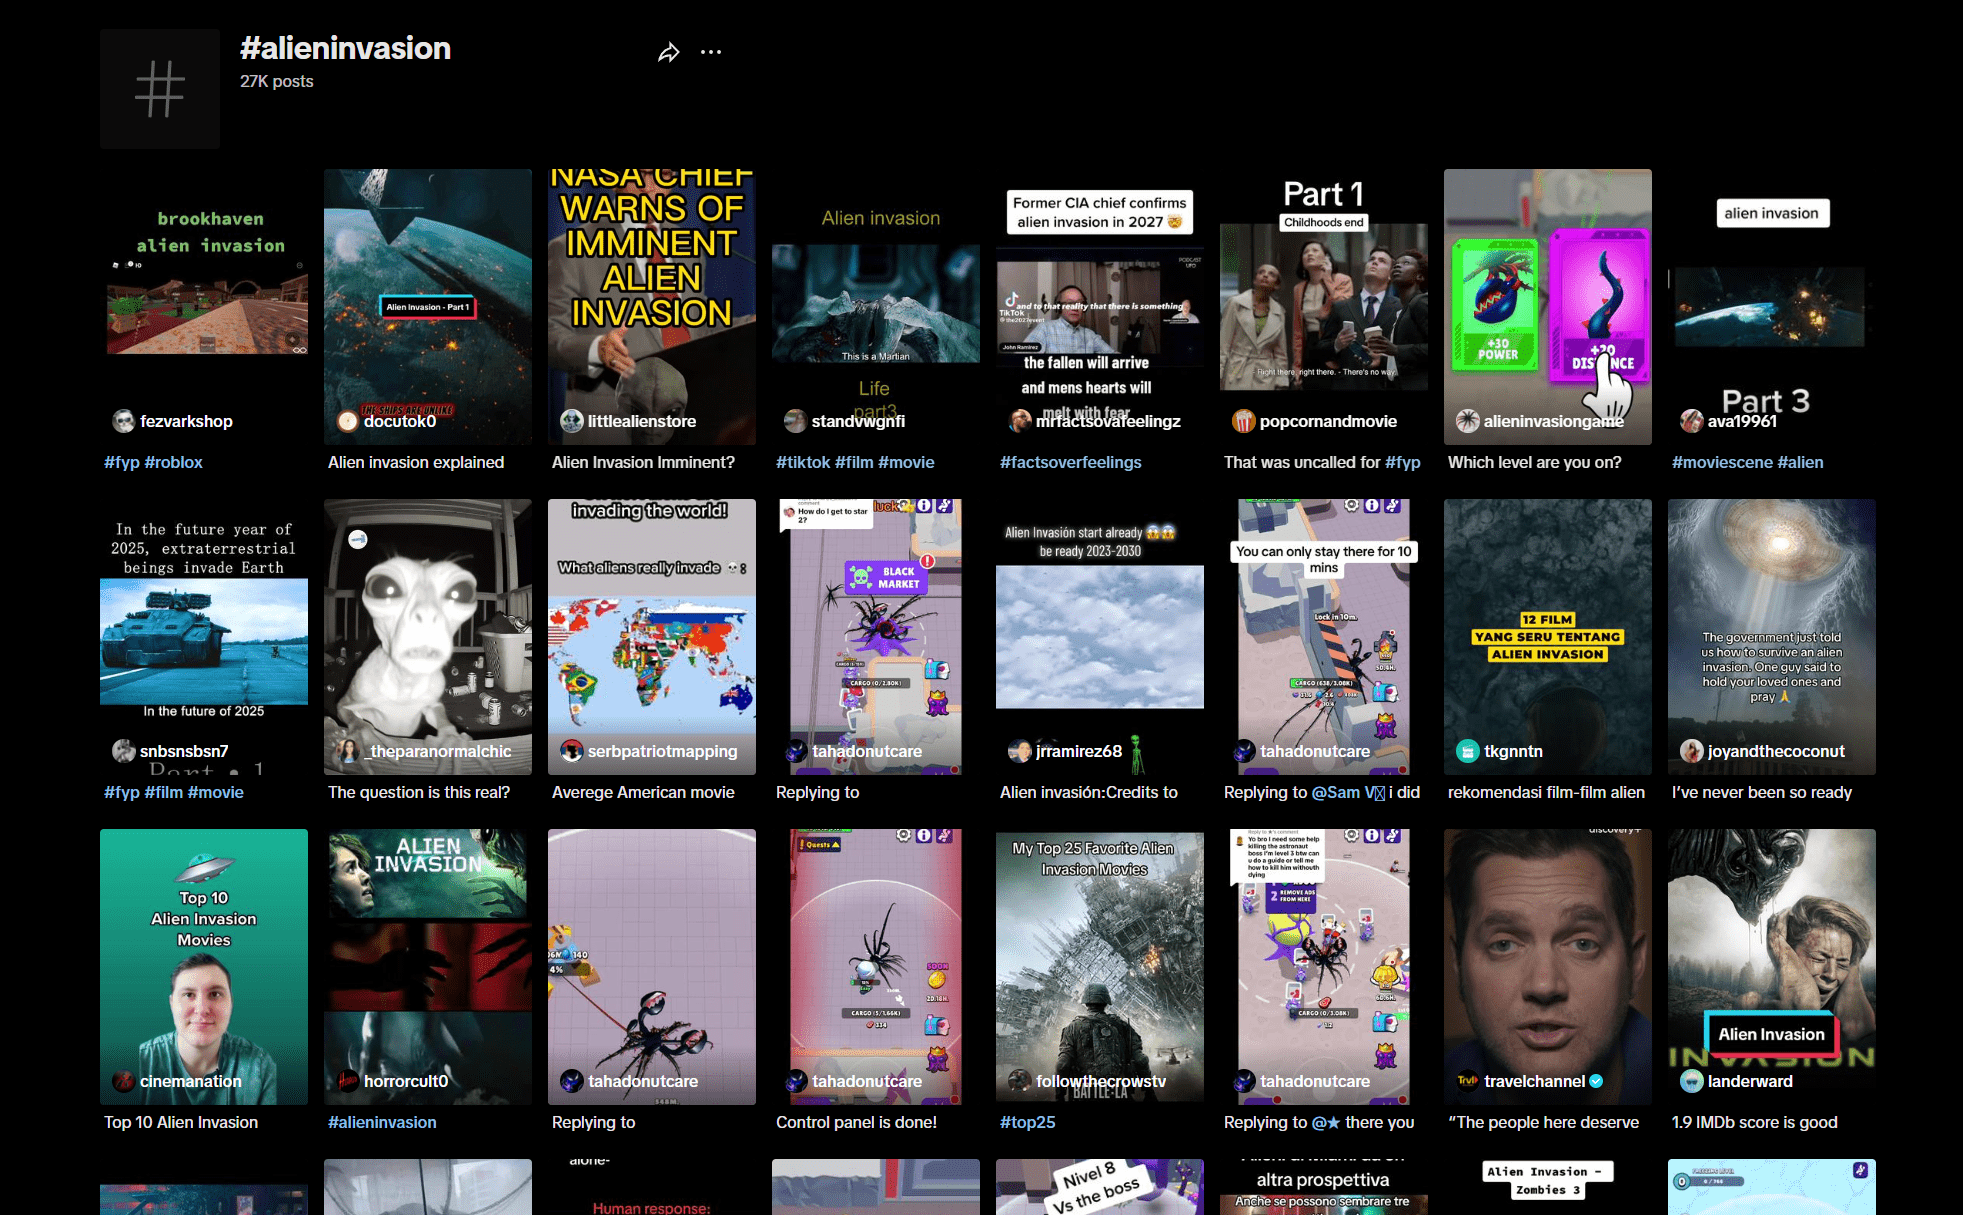
Task: Open followthecrowstv profile avatar
Action: click(x=1019, y=1081)
